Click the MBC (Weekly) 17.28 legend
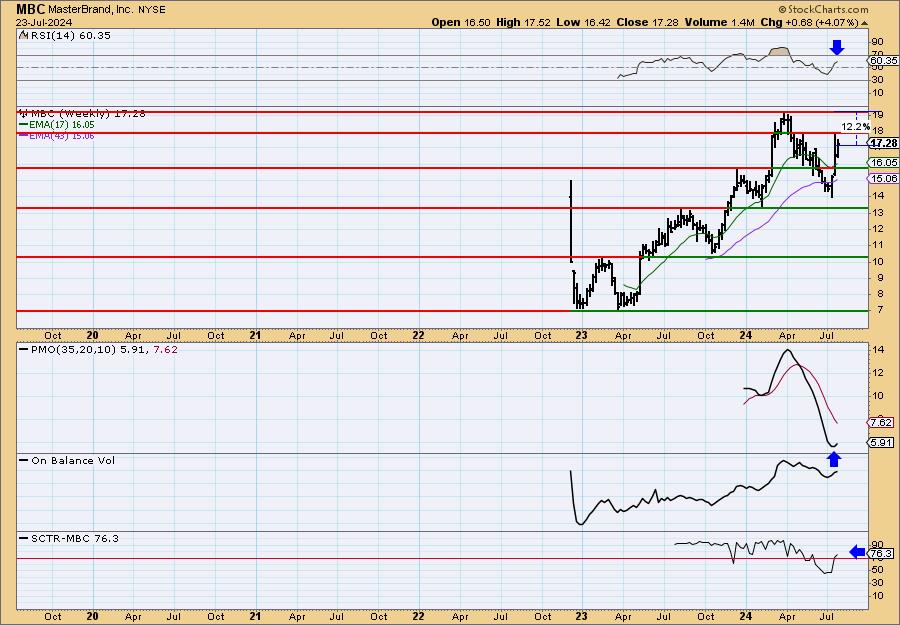 click(x=88, y=114)
